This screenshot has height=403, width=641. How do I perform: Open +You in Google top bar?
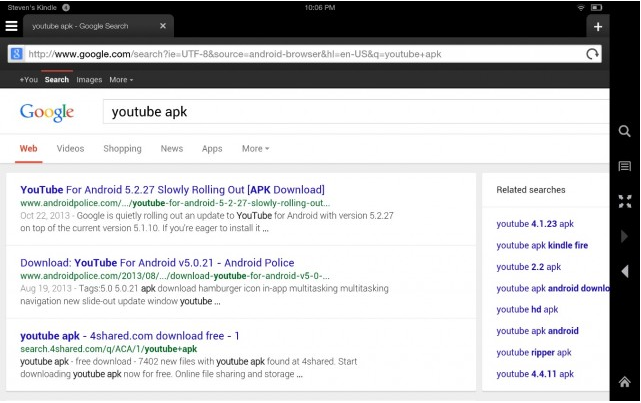pos(28,80)
